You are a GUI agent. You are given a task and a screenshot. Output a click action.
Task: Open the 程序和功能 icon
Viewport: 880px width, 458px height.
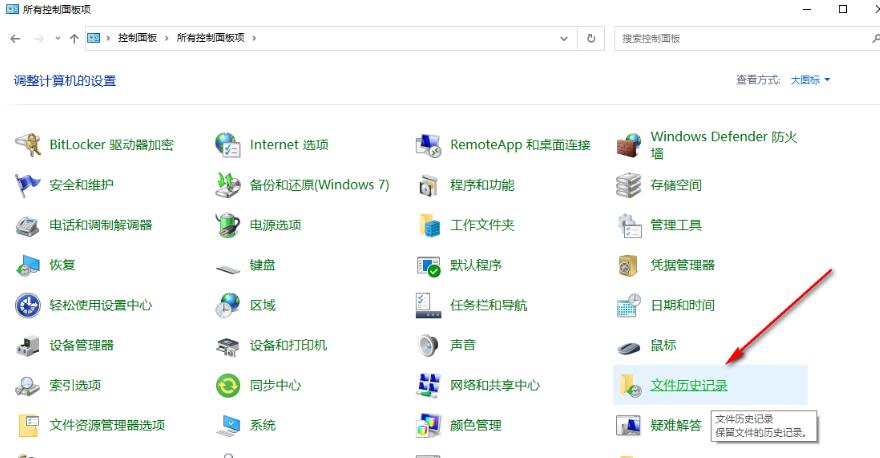[428, 185]
